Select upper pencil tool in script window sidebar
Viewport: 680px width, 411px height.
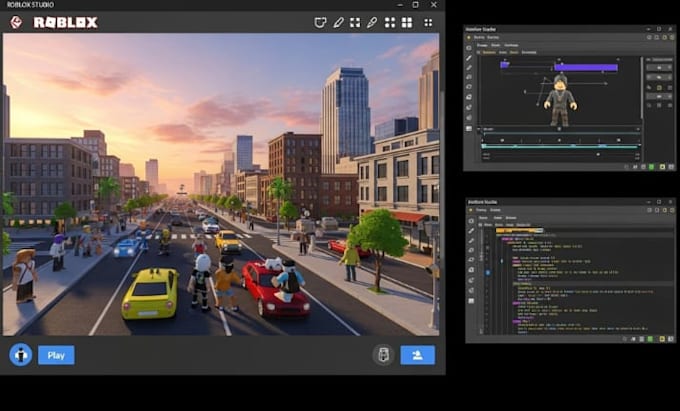[x=471, y=231]
